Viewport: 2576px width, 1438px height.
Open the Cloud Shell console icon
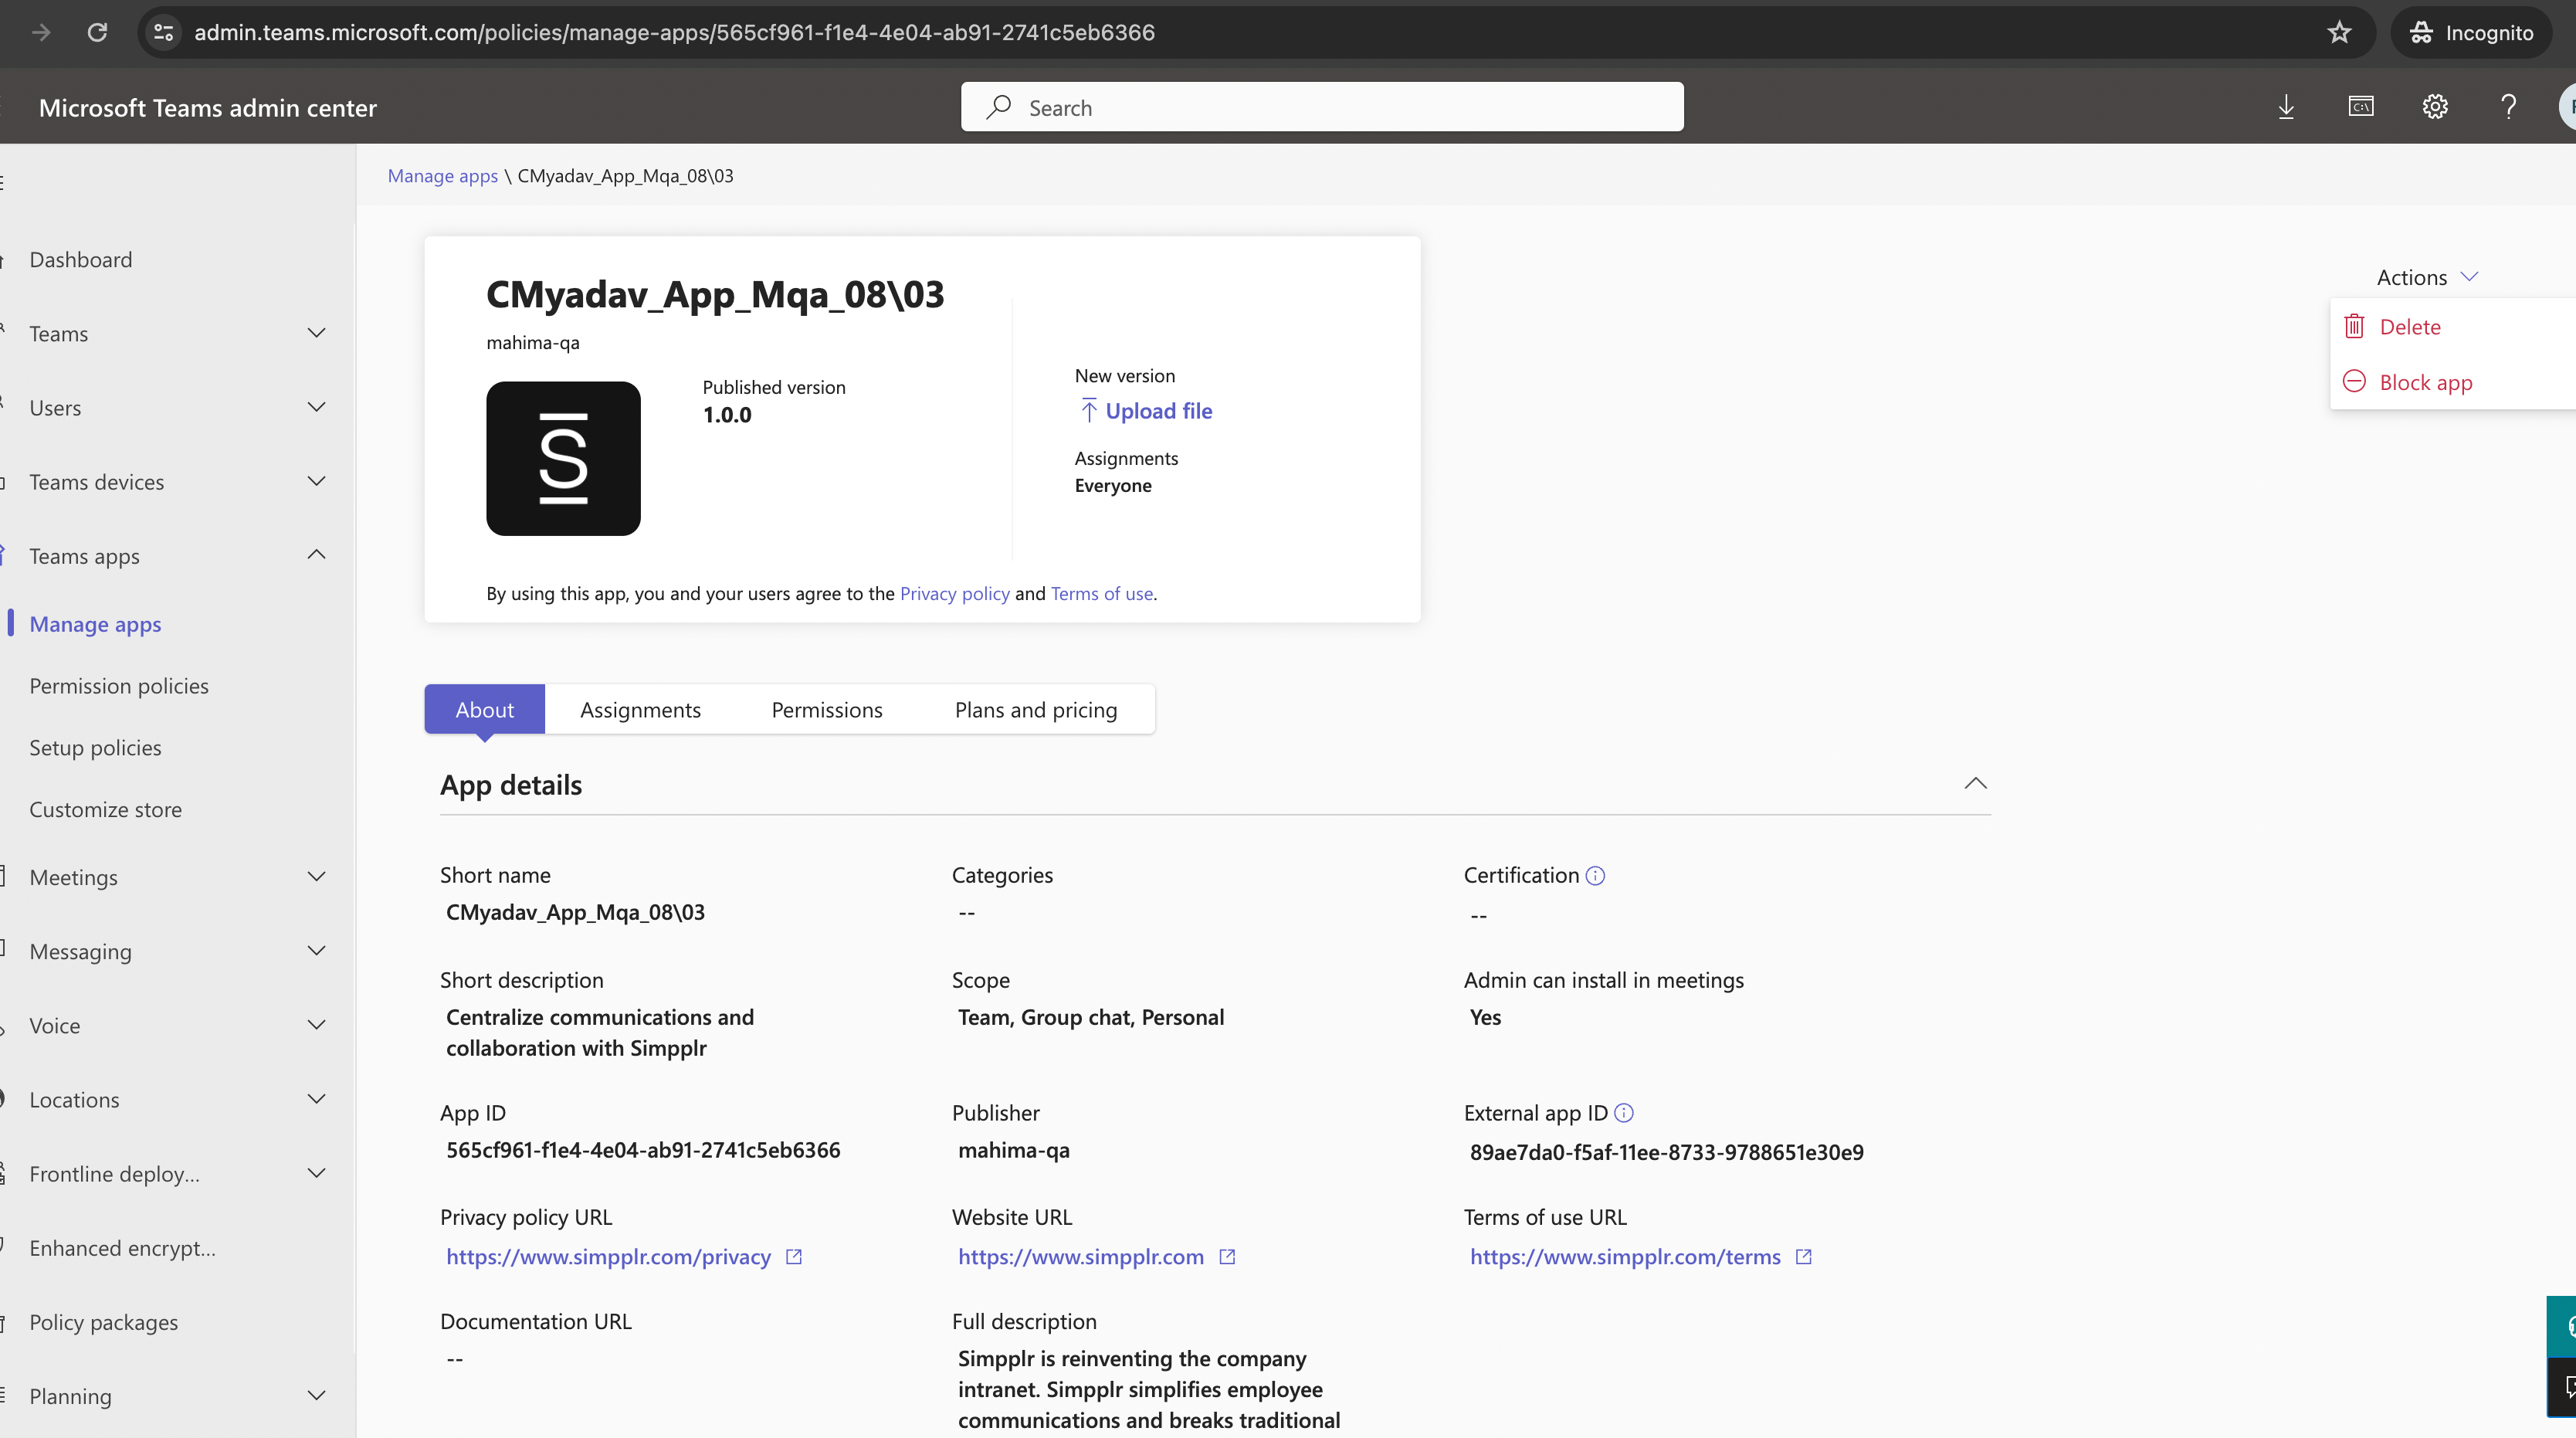(2360, 107)
